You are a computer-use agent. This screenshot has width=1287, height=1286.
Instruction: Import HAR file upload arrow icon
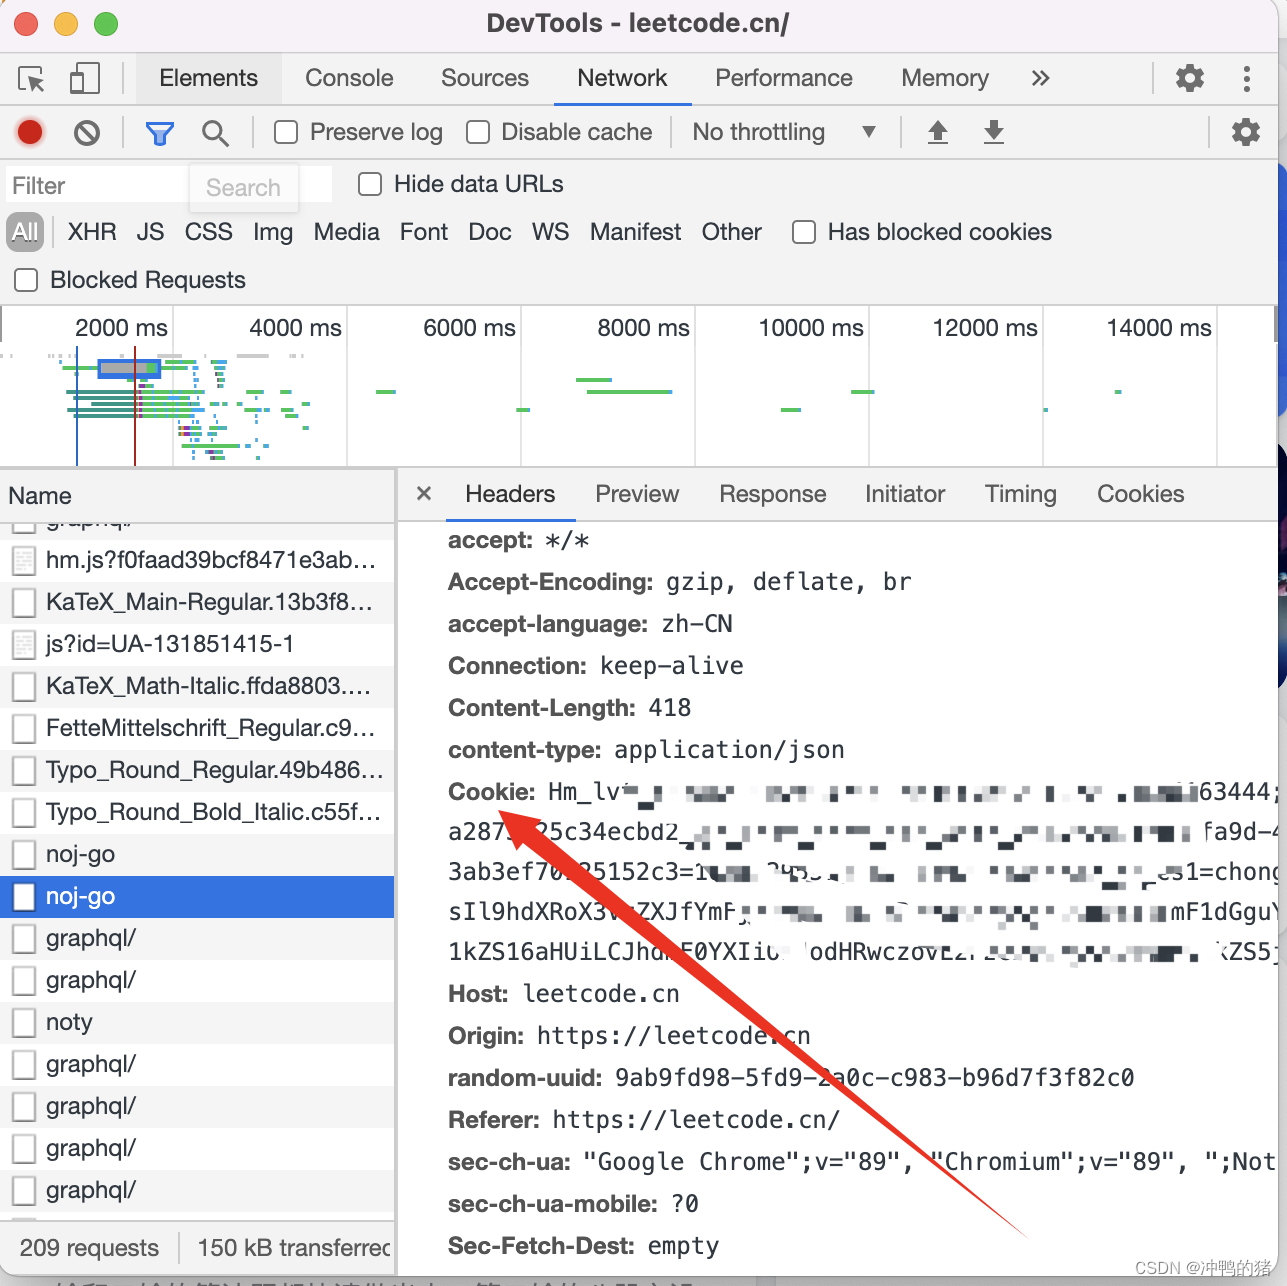point(937,132)
